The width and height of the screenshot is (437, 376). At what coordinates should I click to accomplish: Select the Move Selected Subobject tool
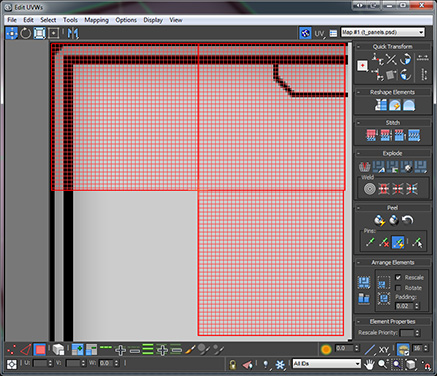tap(12, 33)
